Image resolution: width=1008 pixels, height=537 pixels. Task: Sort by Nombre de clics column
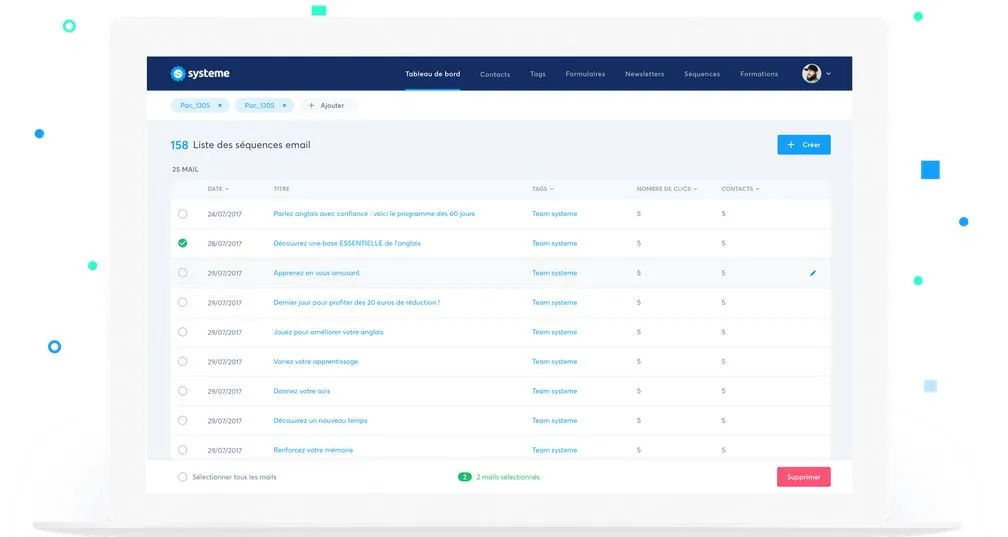666,189
